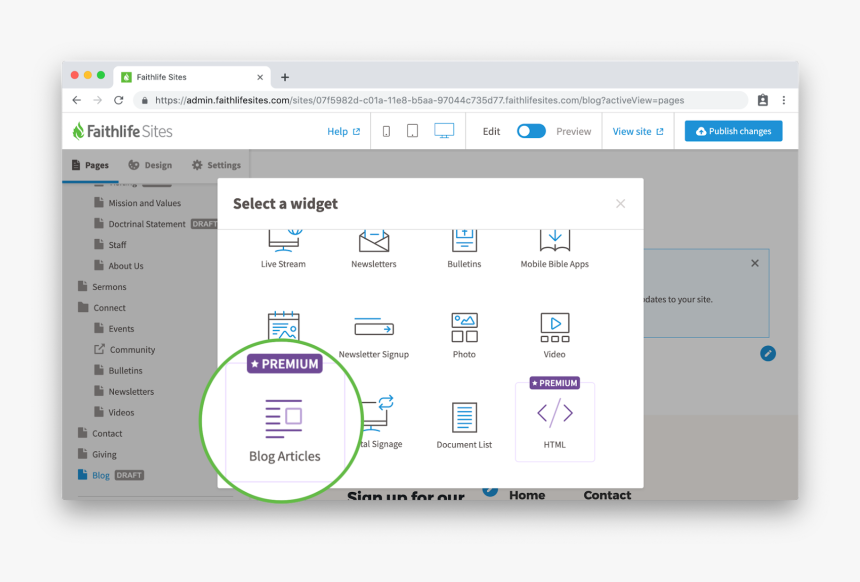Pick the Newsletter Signup widget

[373, 334]
